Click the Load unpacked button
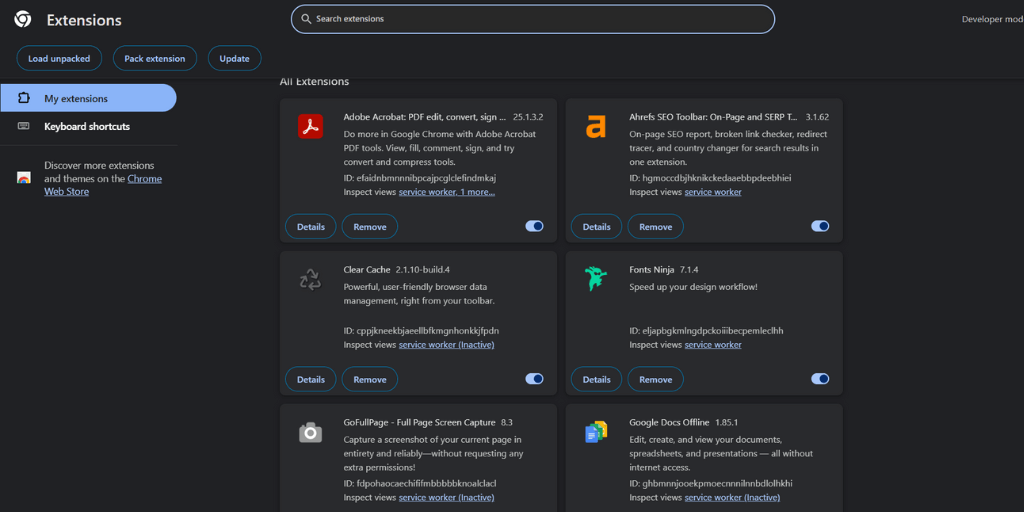Image resolution: width=1024 pixels, height=512 pixels. click(59, 58)
